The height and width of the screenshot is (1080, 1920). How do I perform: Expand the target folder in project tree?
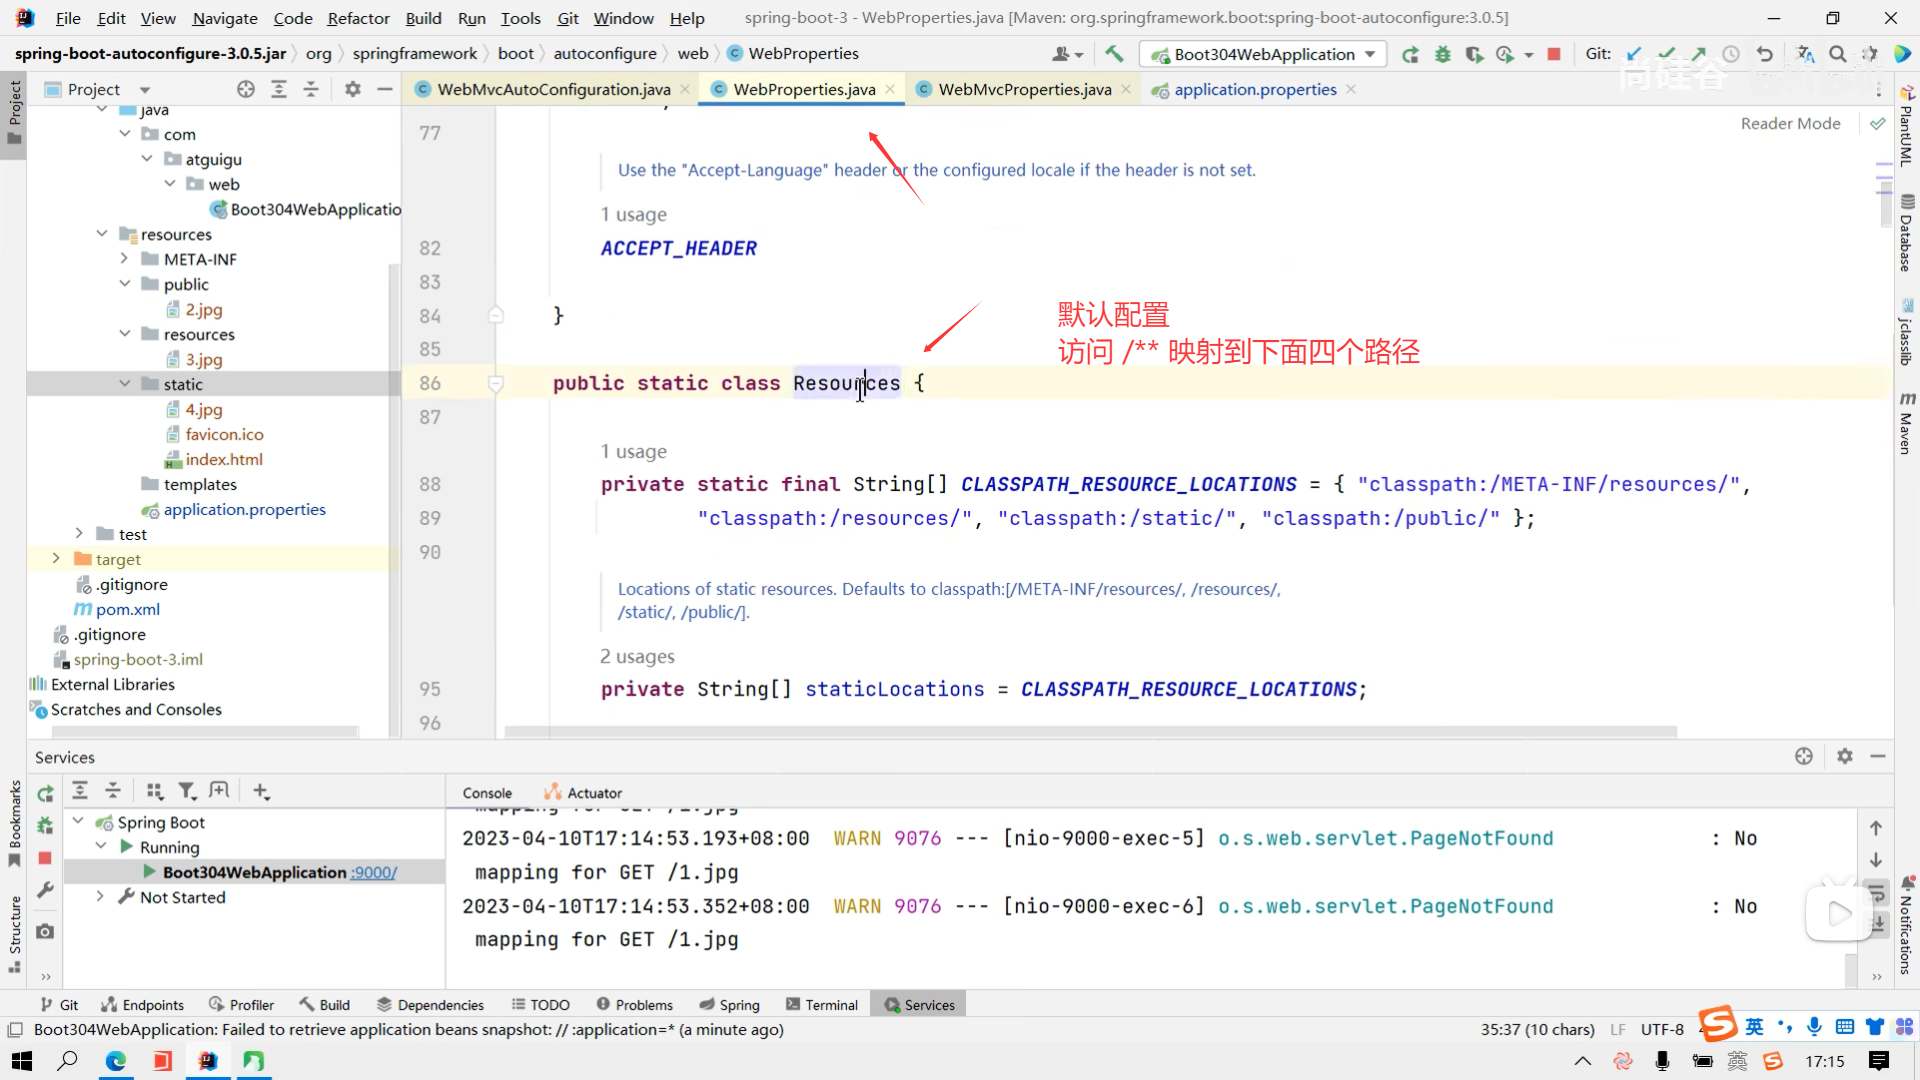coord(56,559)
